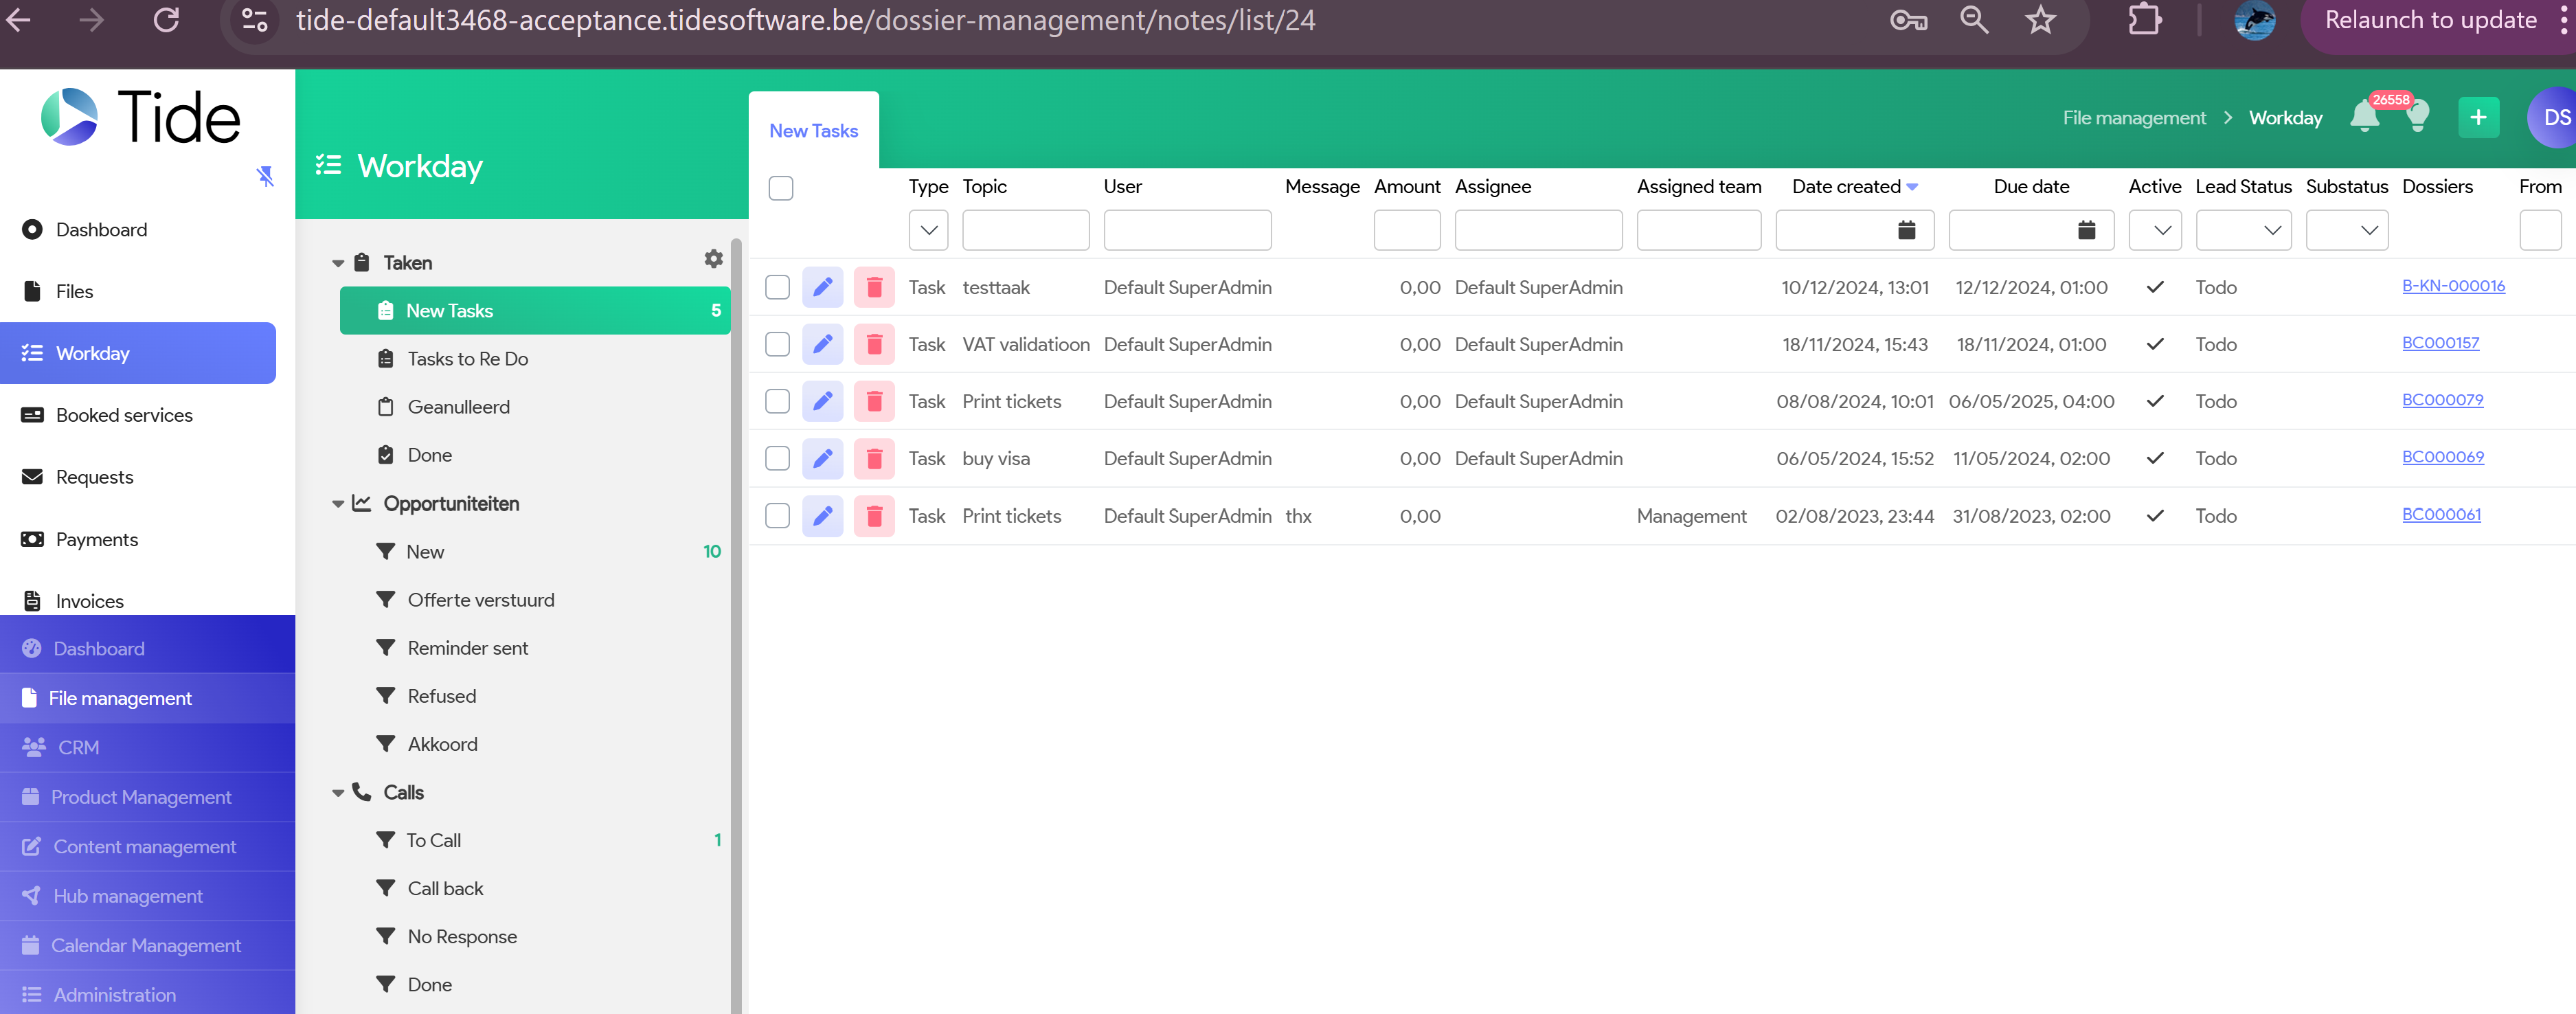Collapse the Opportuniteiten tree section

point(338,505)
